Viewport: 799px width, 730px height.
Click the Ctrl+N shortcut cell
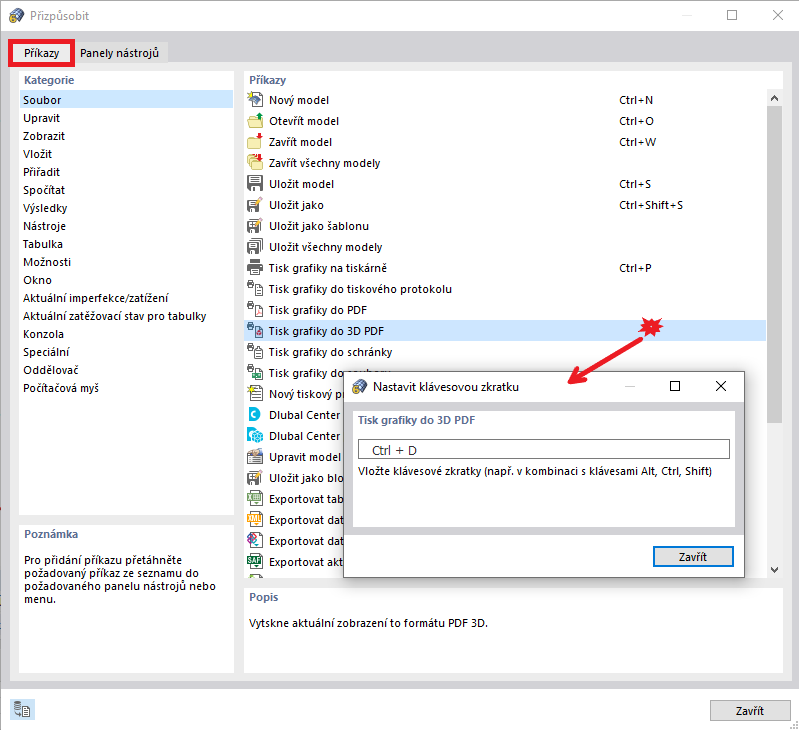point(636,100)
